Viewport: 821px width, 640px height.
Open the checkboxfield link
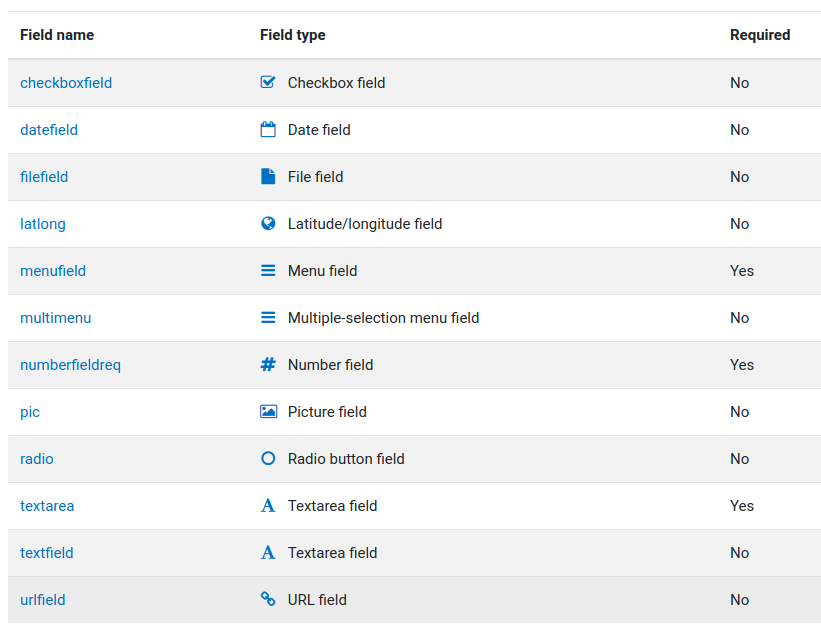click(66, 83)
